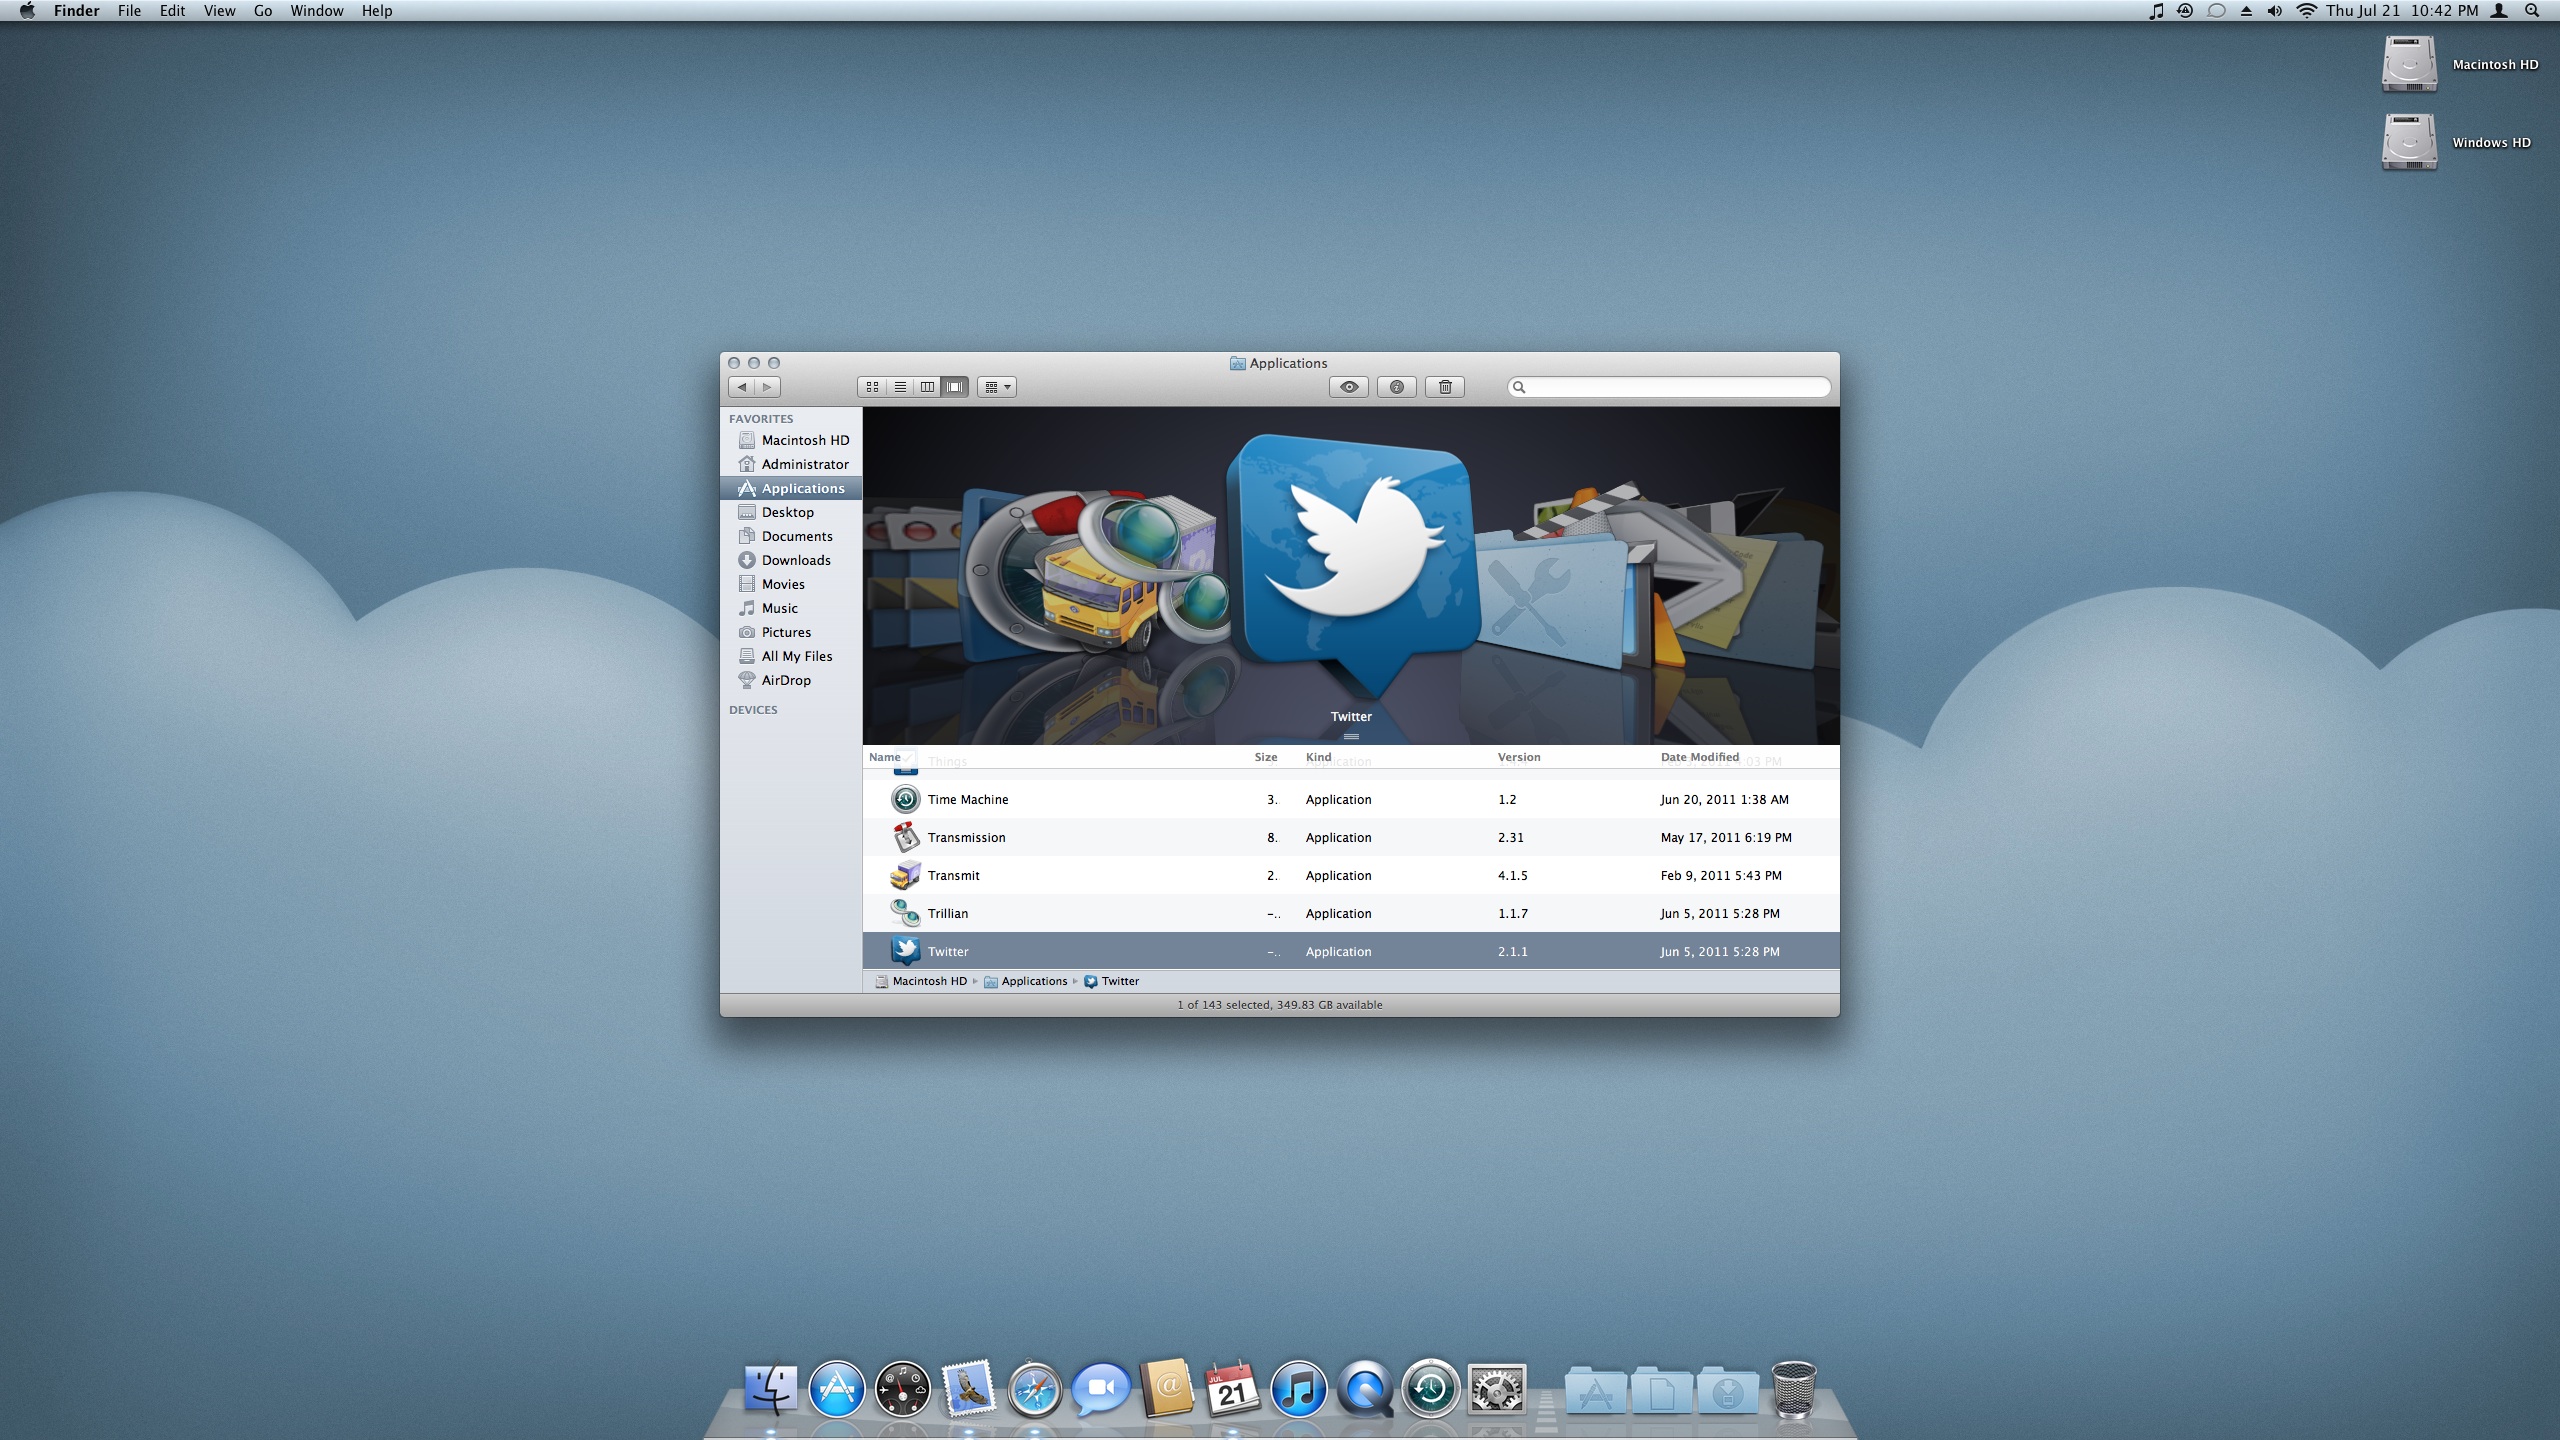Click Macintosh HD in the path bar

coord(921,981)
